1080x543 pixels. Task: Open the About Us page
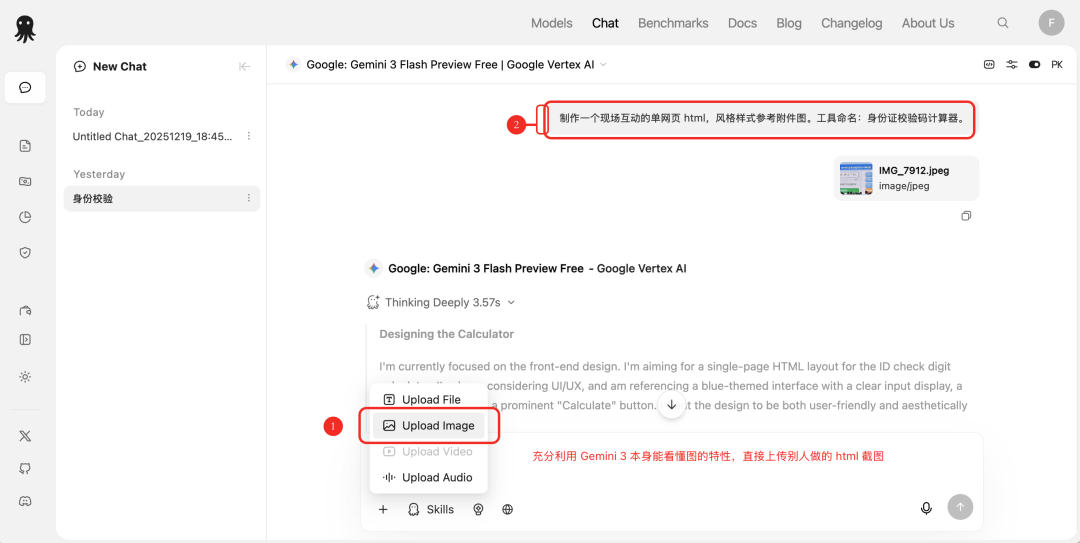point(928,23)
